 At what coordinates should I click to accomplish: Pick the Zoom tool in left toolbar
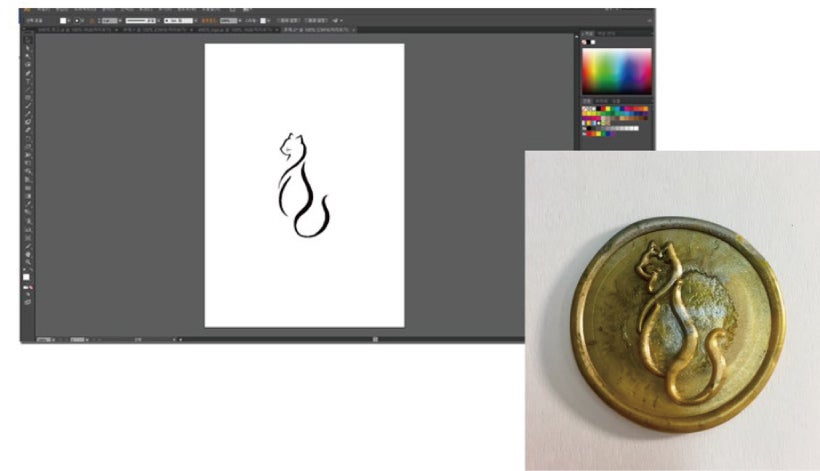pos(27,263)
